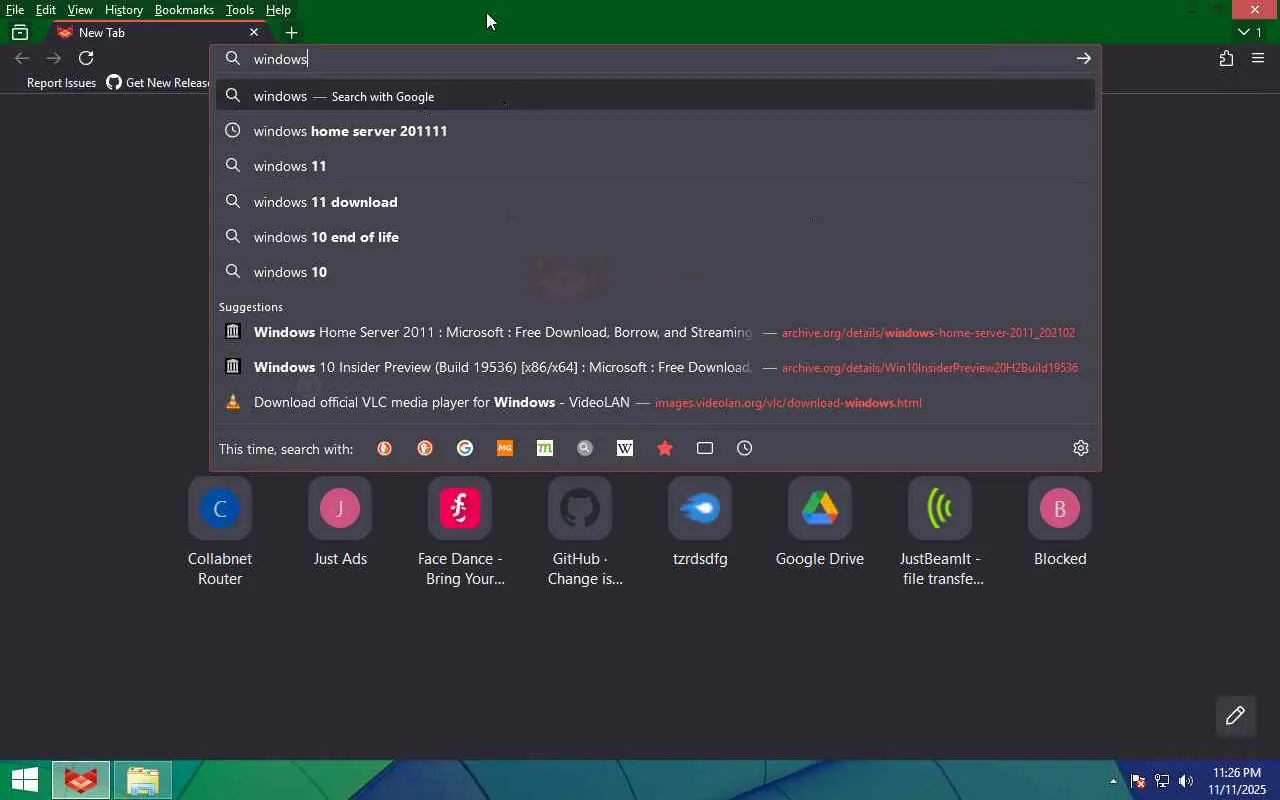This screenshot has width=1280, height=800.
Task: Open the browser hamburger application menu
Action: point(1258,58)
